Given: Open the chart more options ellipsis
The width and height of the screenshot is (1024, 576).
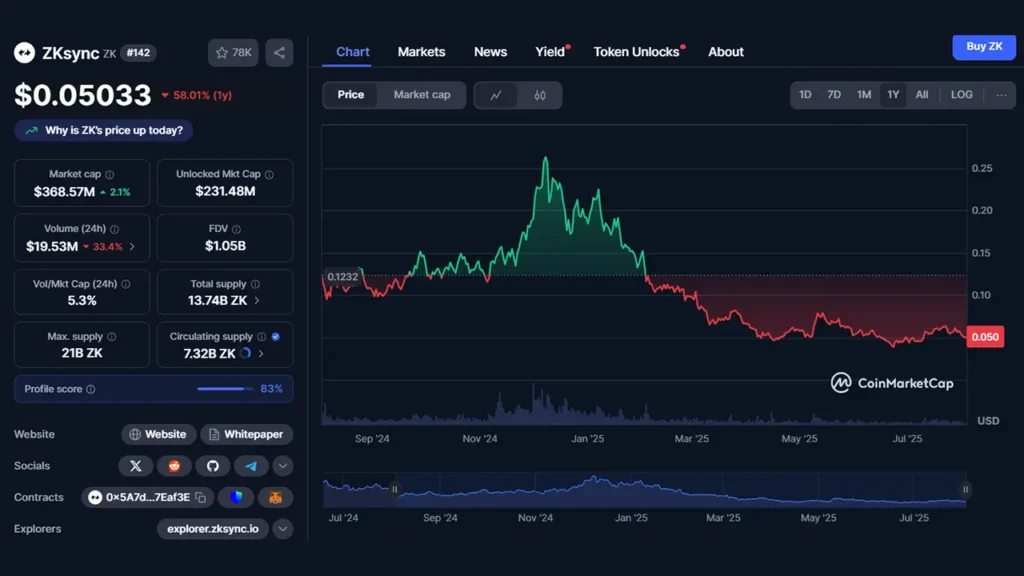Looking at the screenshot, I should click(x=1001, y=95).
